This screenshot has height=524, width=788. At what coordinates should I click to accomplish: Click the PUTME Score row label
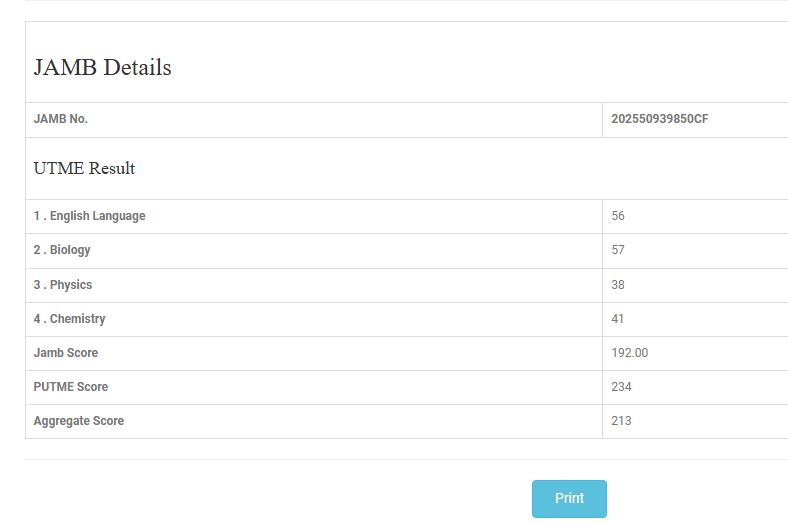click(x=71, y=387)
